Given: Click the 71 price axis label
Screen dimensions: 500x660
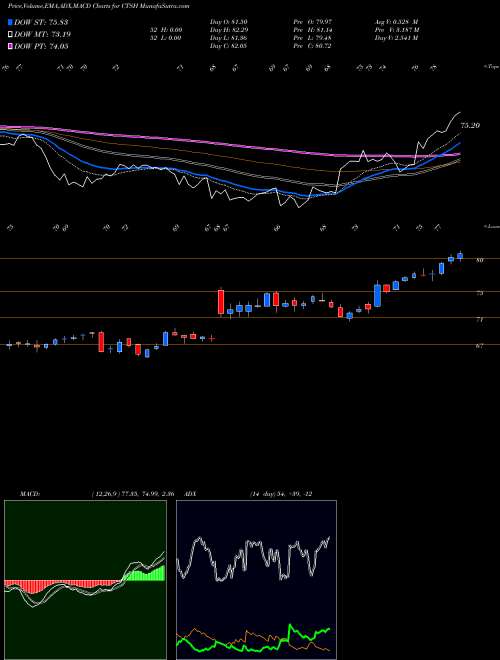Looking at the screenshot, I should (x=480, y=320).
